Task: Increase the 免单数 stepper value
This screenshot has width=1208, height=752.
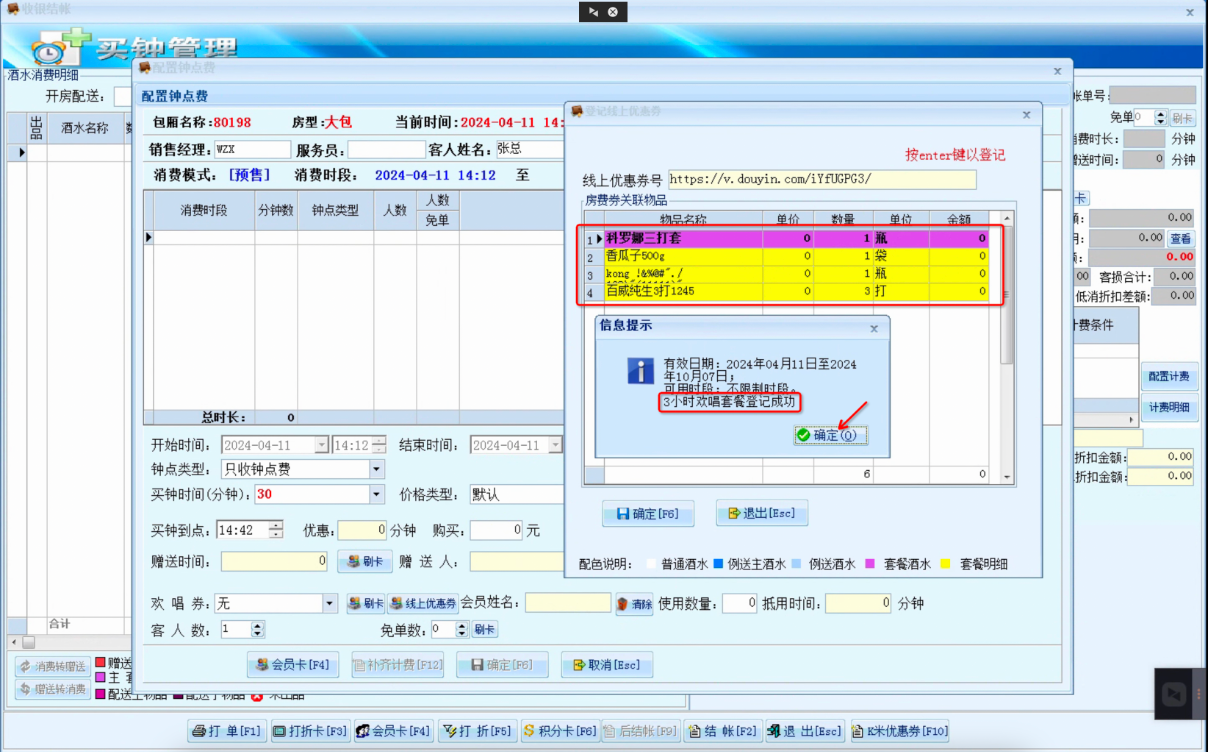Action: pos(462,625)
